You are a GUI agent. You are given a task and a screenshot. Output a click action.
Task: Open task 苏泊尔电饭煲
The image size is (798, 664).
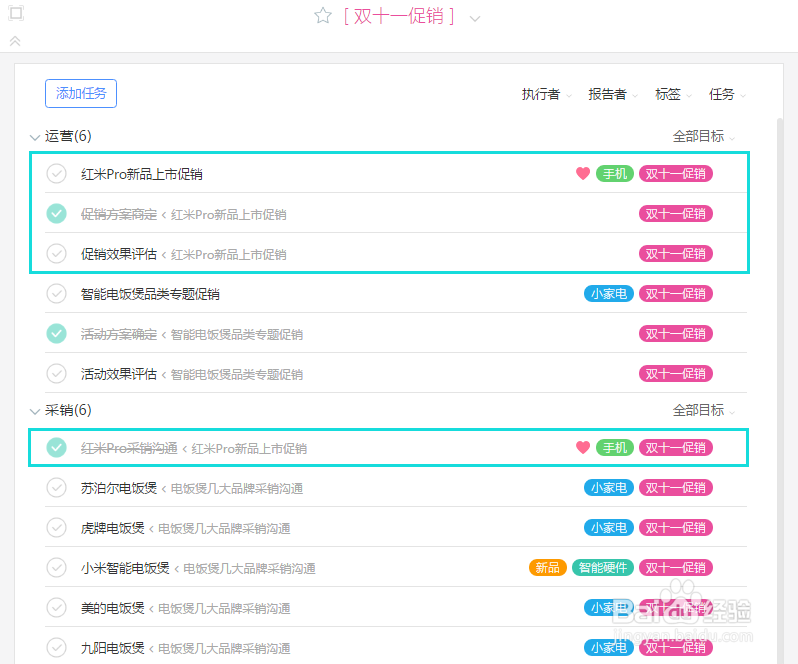point(119,488)
